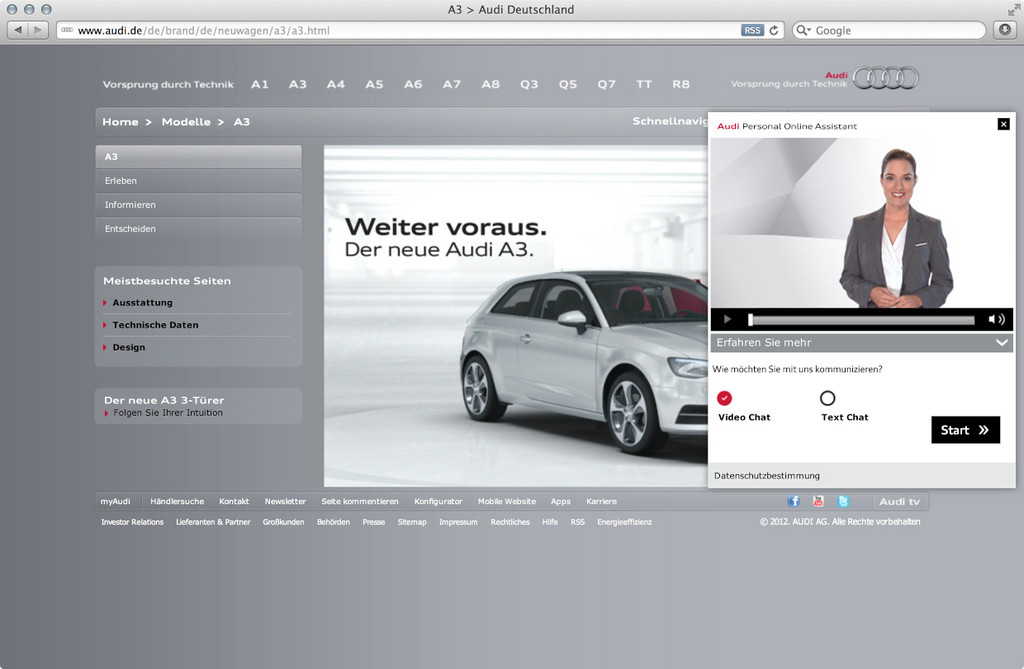Open the Sitemap link
Screen dimensions: 1024x669
[412, 522]
